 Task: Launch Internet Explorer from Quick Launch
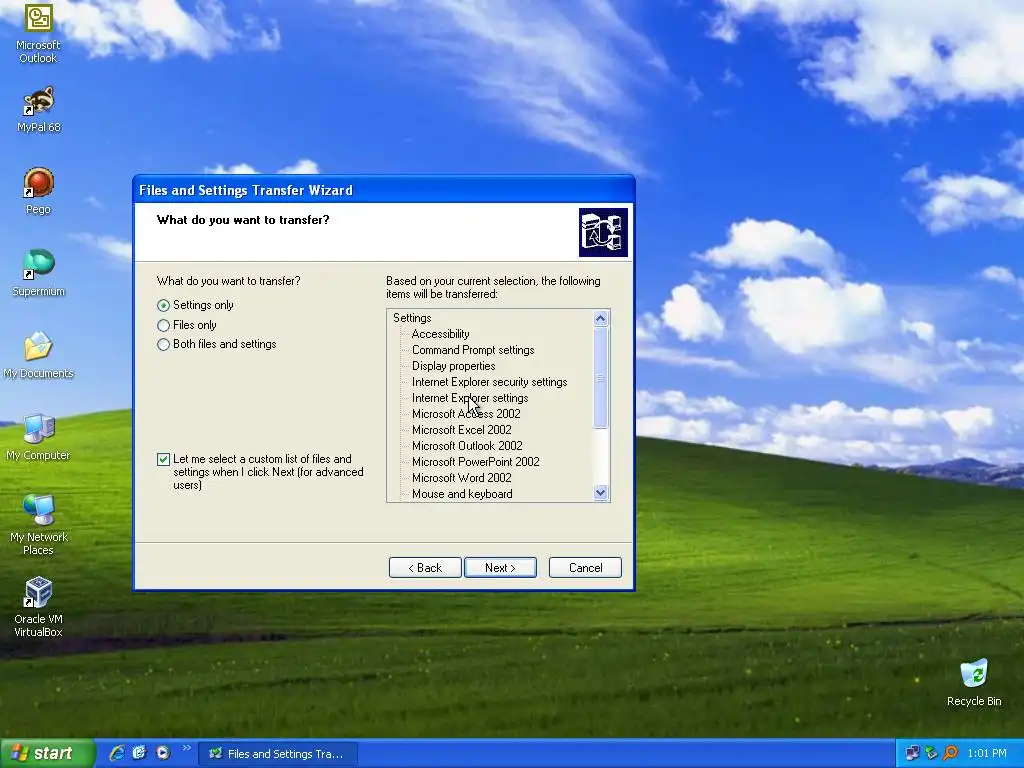tap(117, 753)
